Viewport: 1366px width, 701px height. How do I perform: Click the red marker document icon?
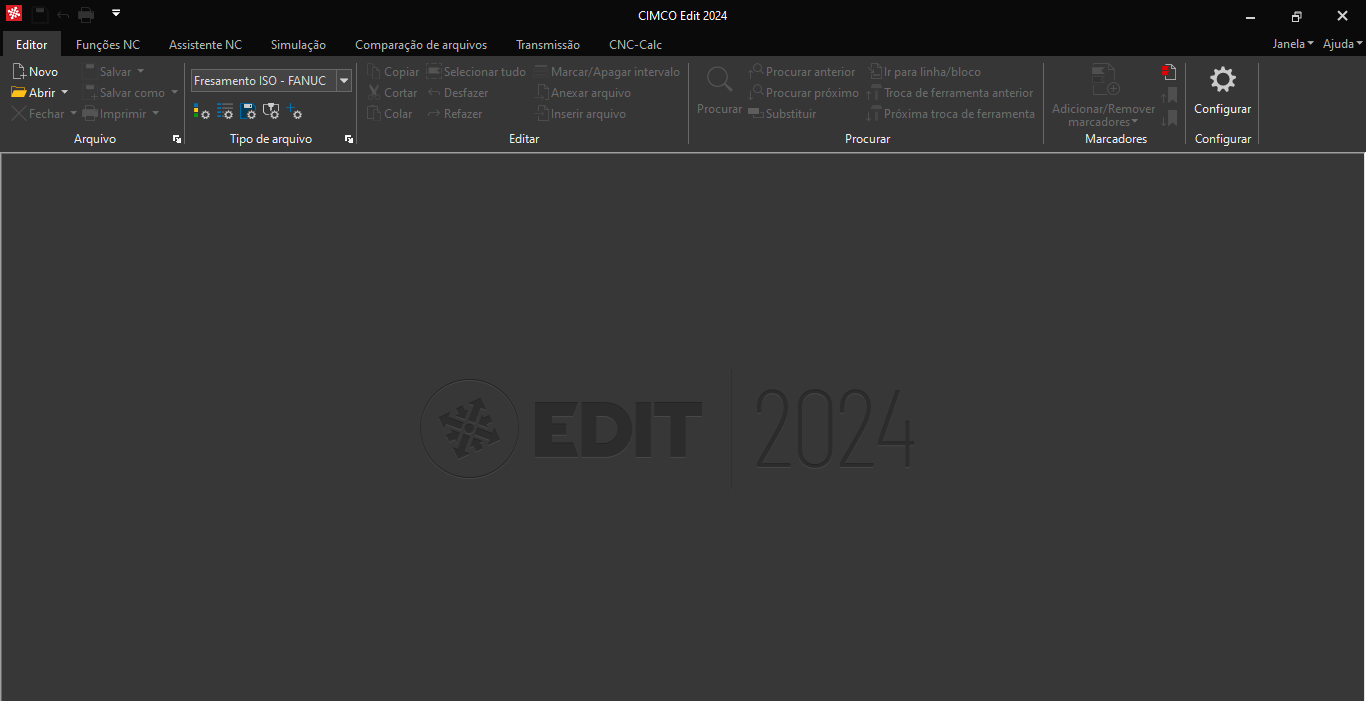pyautogui.click(x=1169, y=72)
